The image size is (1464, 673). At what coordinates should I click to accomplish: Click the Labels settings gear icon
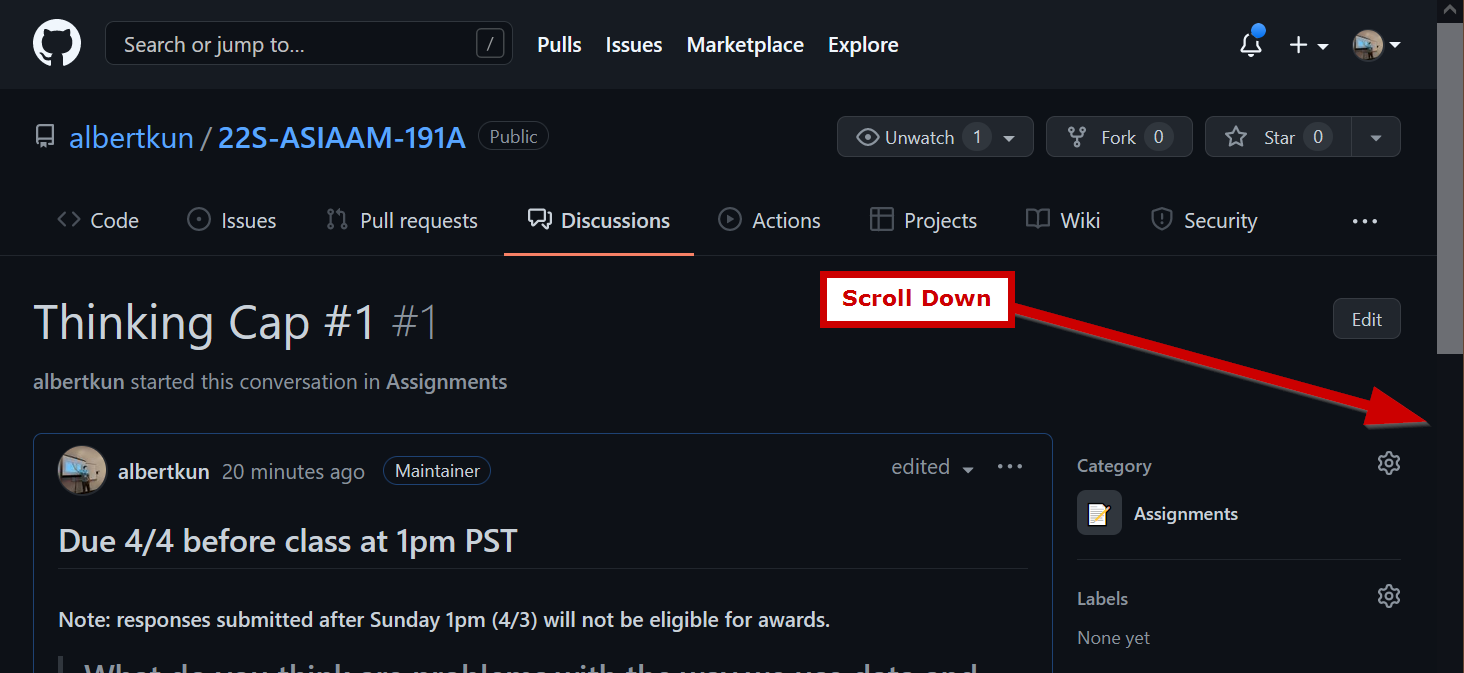tap(1388, 596)
